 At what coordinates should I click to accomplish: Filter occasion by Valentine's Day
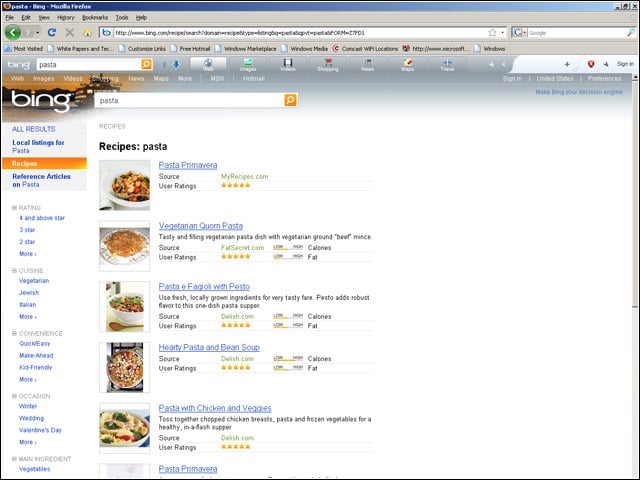pos(40,430)
